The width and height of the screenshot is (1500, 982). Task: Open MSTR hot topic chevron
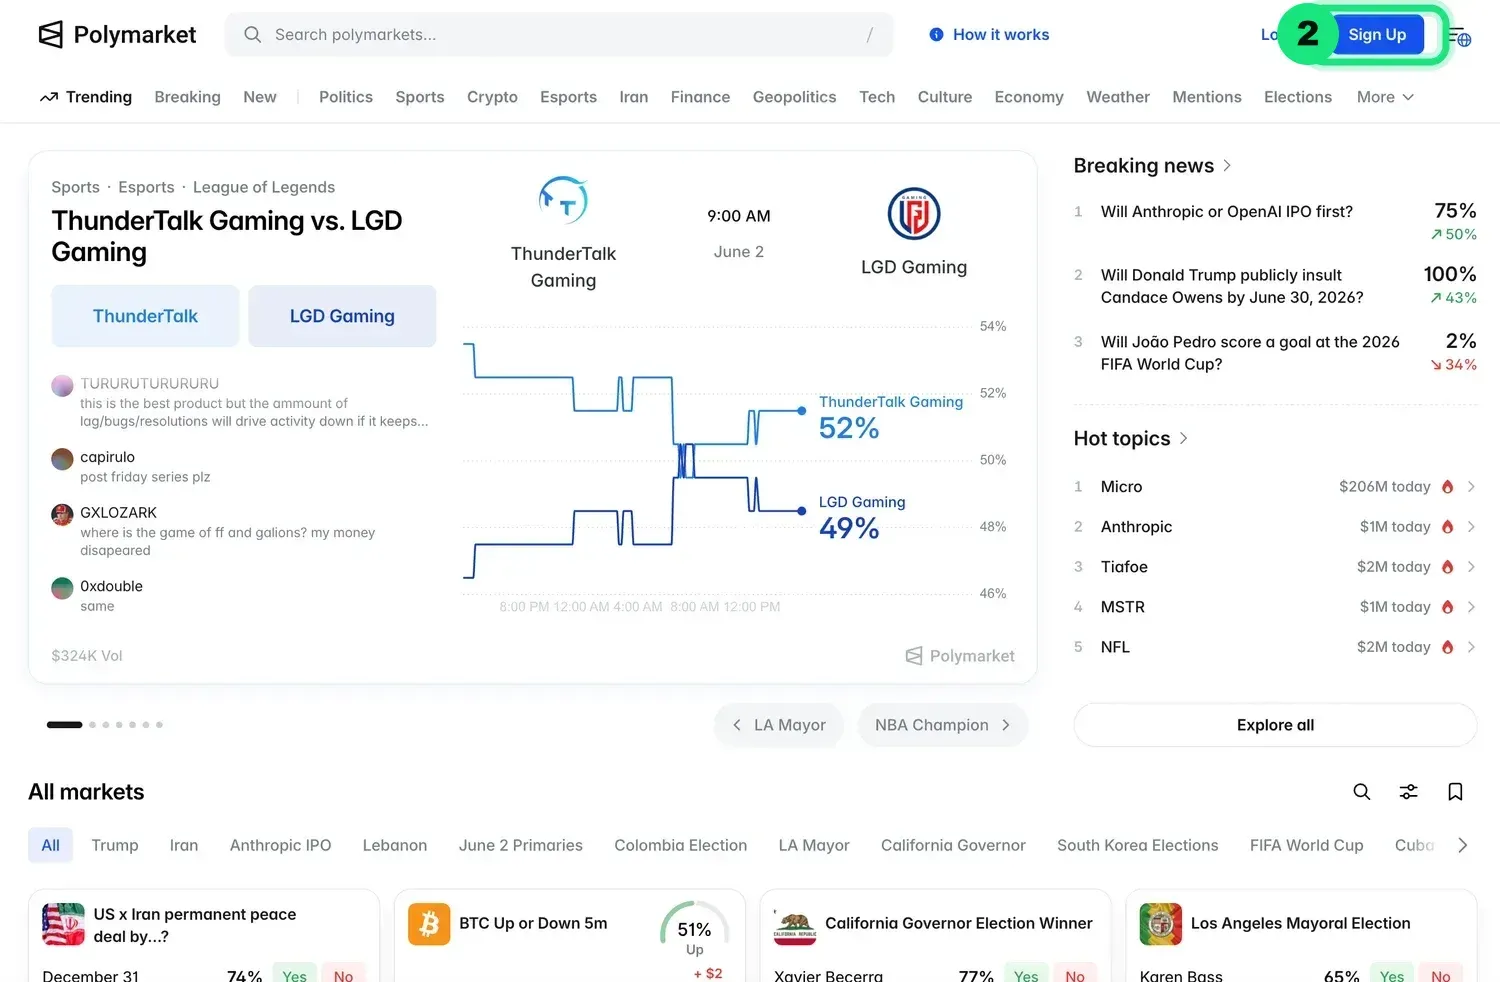pos(1471,607)
